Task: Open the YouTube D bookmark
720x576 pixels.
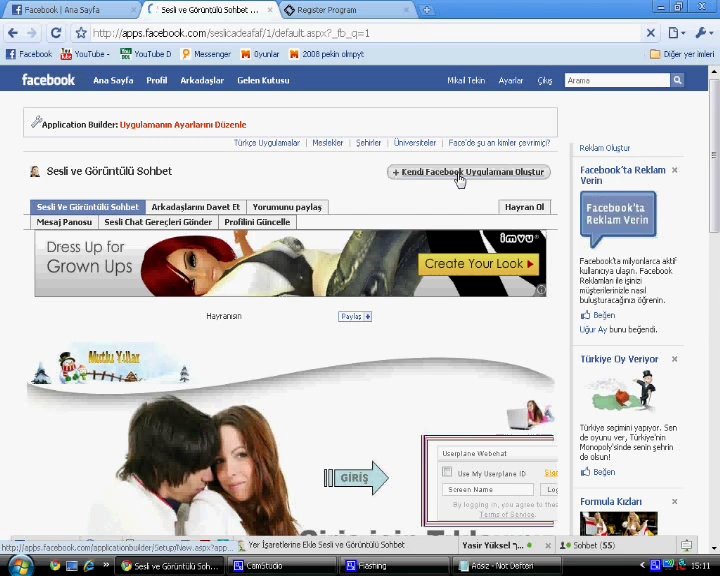Action: [x=146, y=54]
